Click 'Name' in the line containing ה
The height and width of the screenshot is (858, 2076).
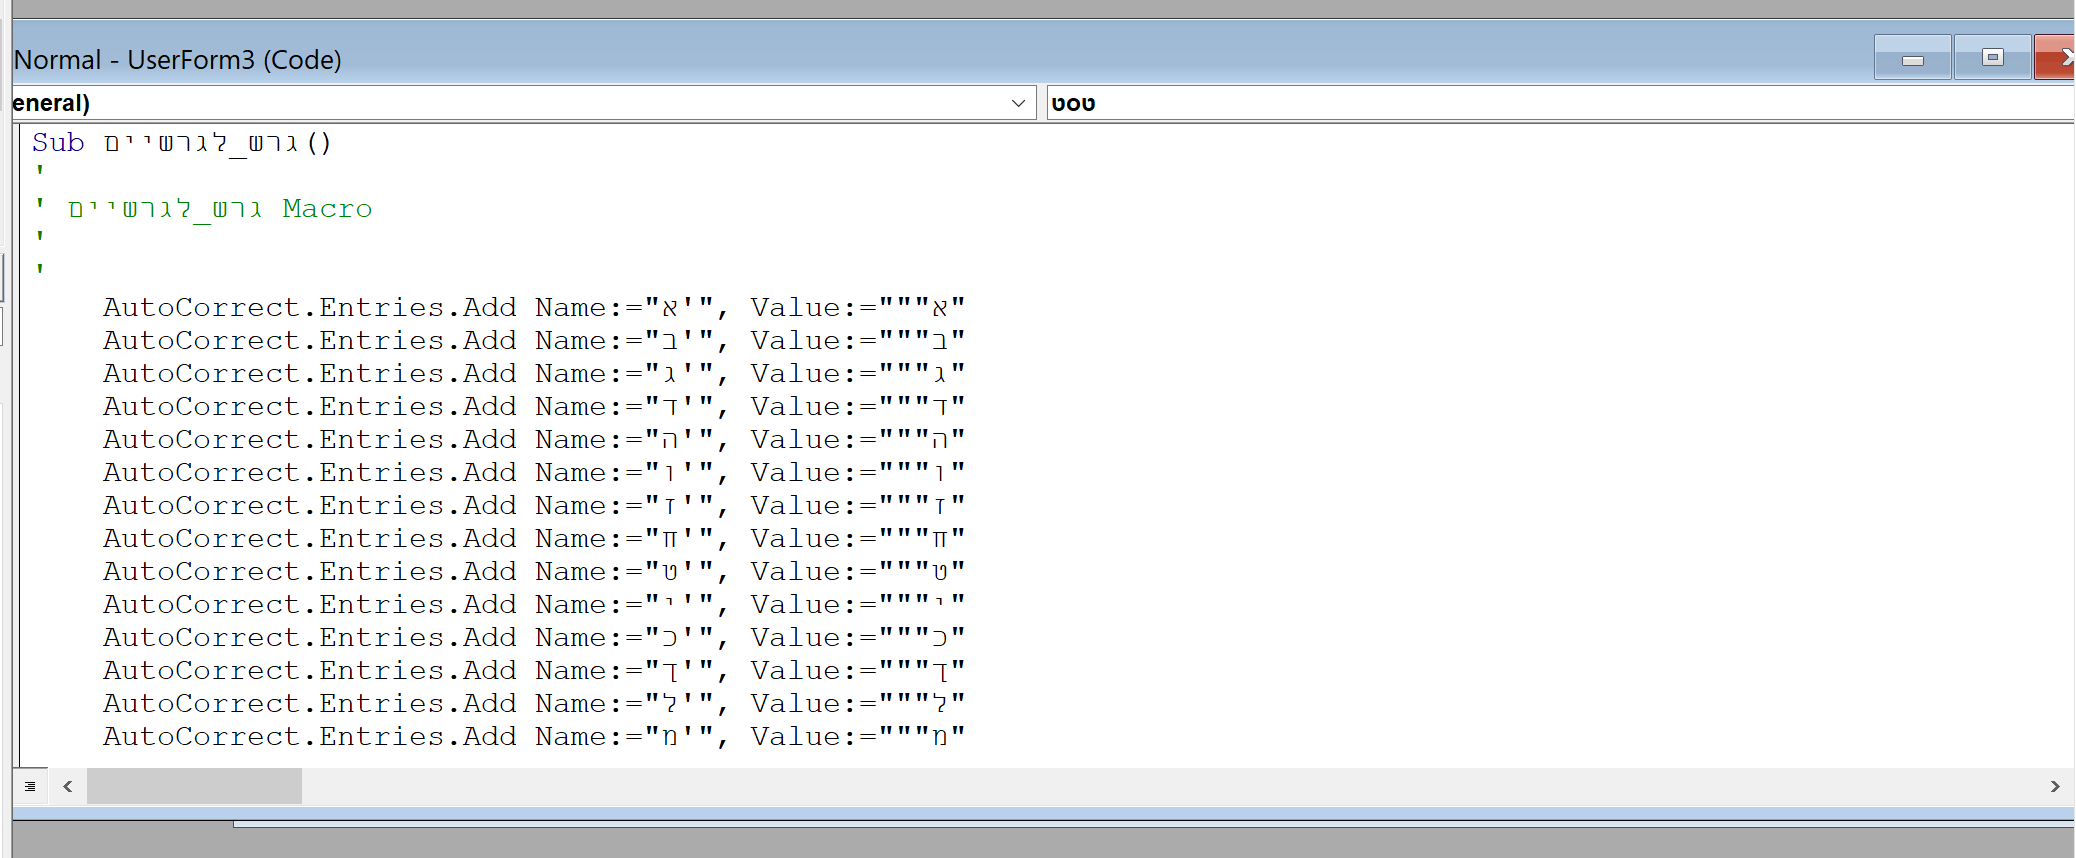[x=570, y=440]
